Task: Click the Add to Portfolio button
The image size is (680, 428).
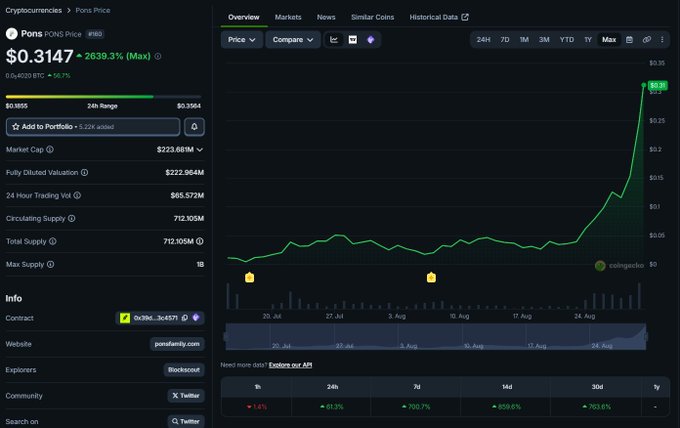Action: tap(93, 127)
